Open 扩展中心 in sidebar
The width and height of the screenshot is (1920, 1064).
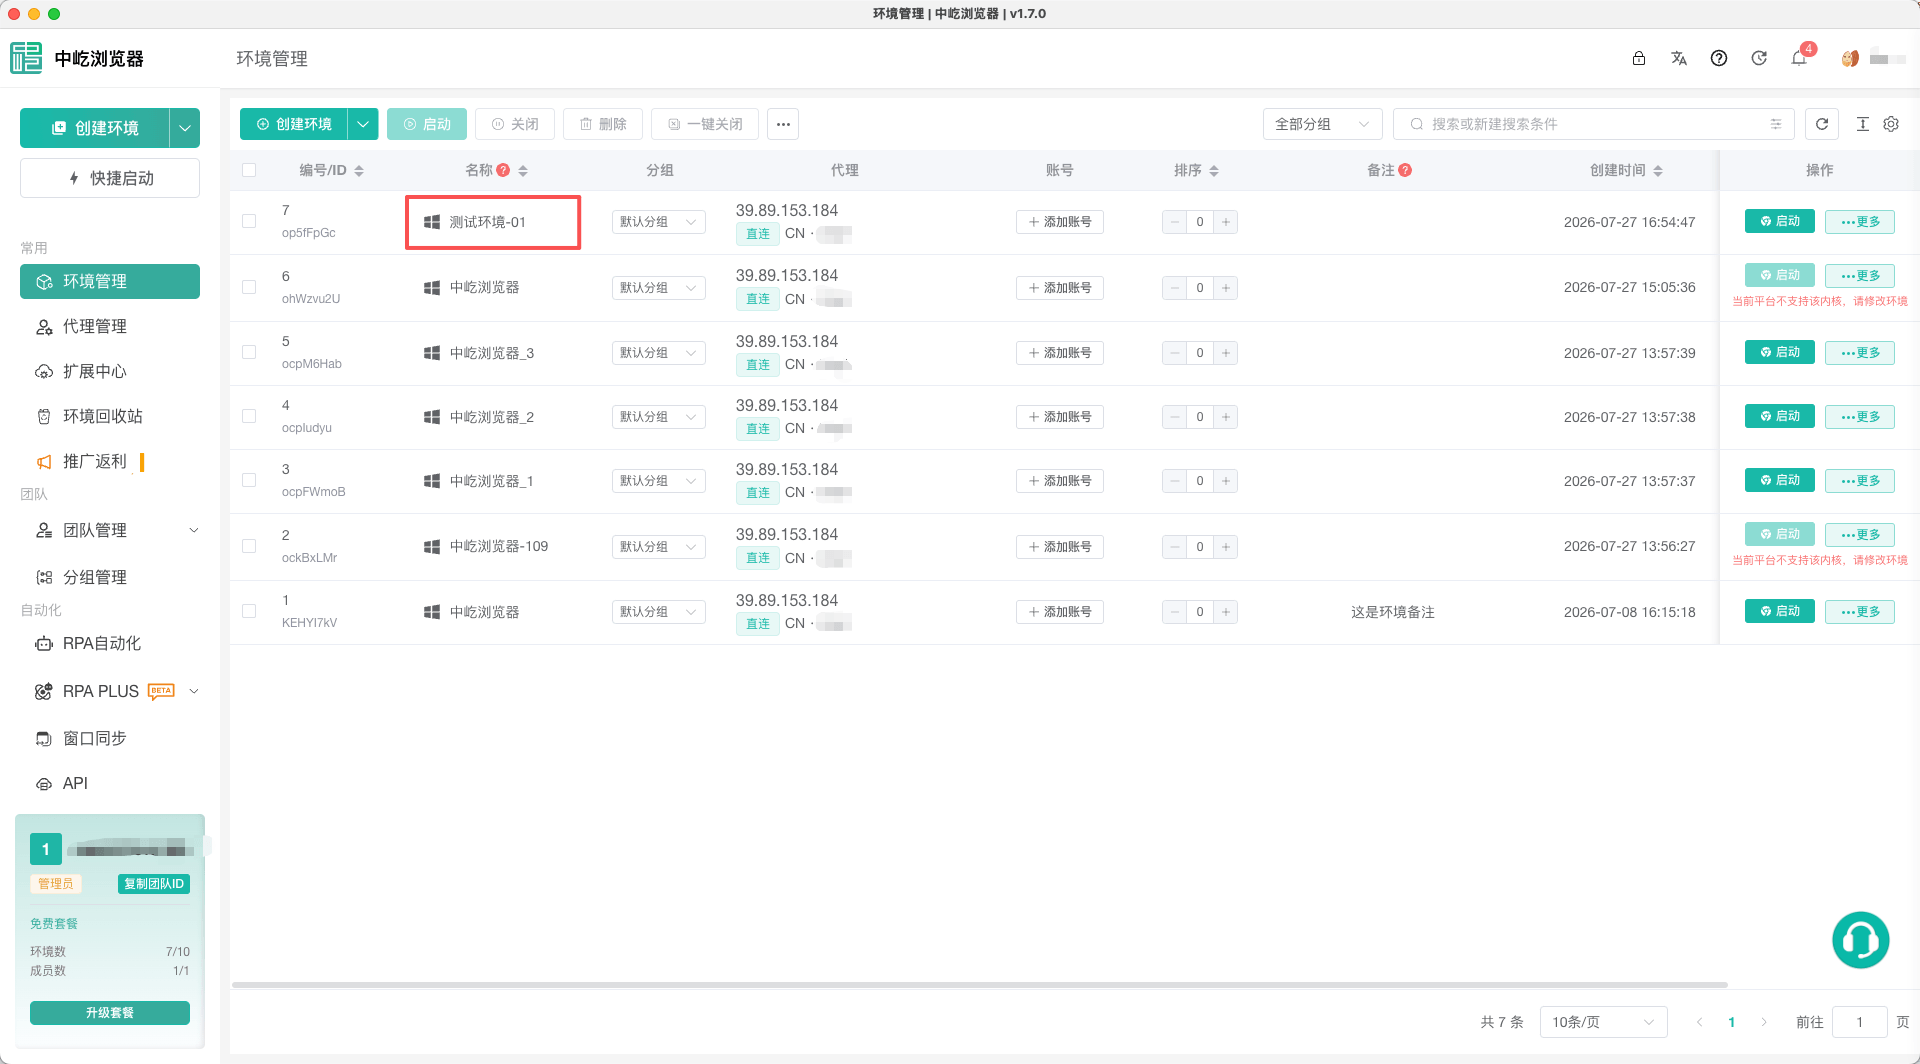(110, 371)
